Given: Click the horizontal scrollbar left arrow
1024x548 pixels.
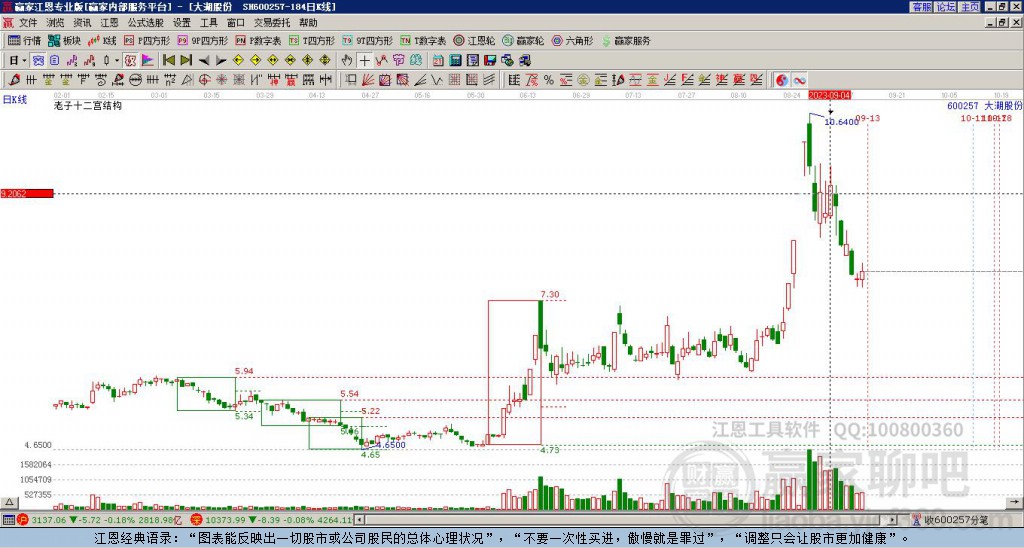Looking at the screenshot, I should pyautogui.click(x=359, y=520).
